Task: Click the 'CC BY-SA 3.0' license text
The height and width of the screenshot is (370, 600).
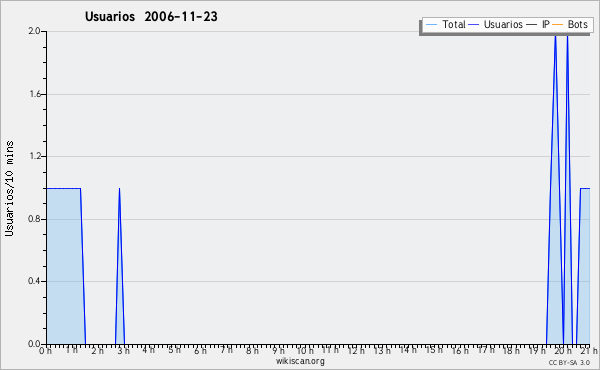Action: point(569,363)
